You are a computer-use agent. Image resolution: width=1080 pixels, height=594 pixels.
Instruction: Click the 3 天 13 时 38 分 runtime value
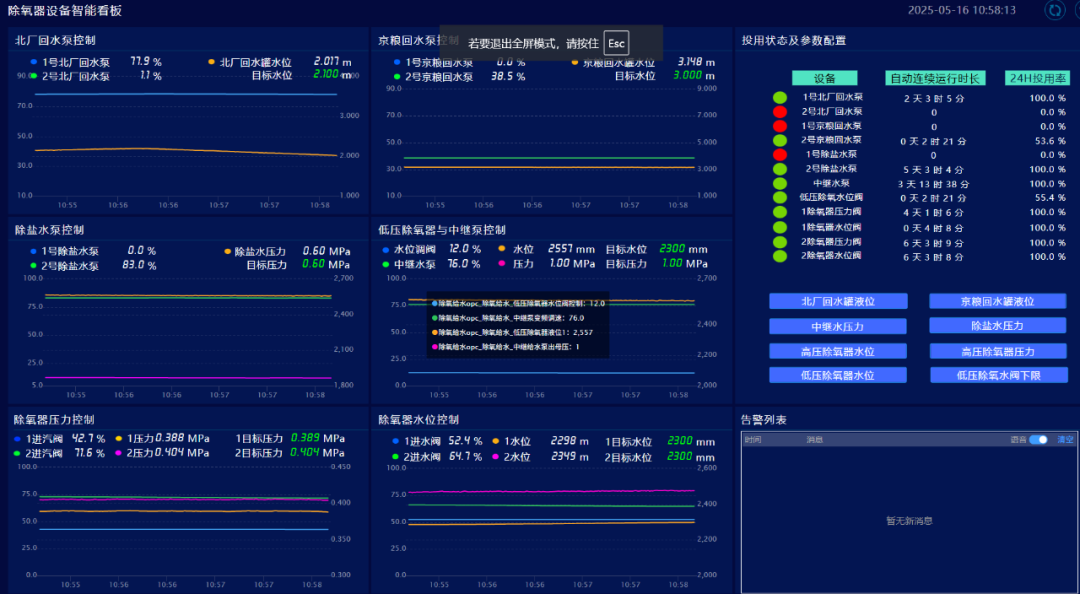click(x=933, y=184)
